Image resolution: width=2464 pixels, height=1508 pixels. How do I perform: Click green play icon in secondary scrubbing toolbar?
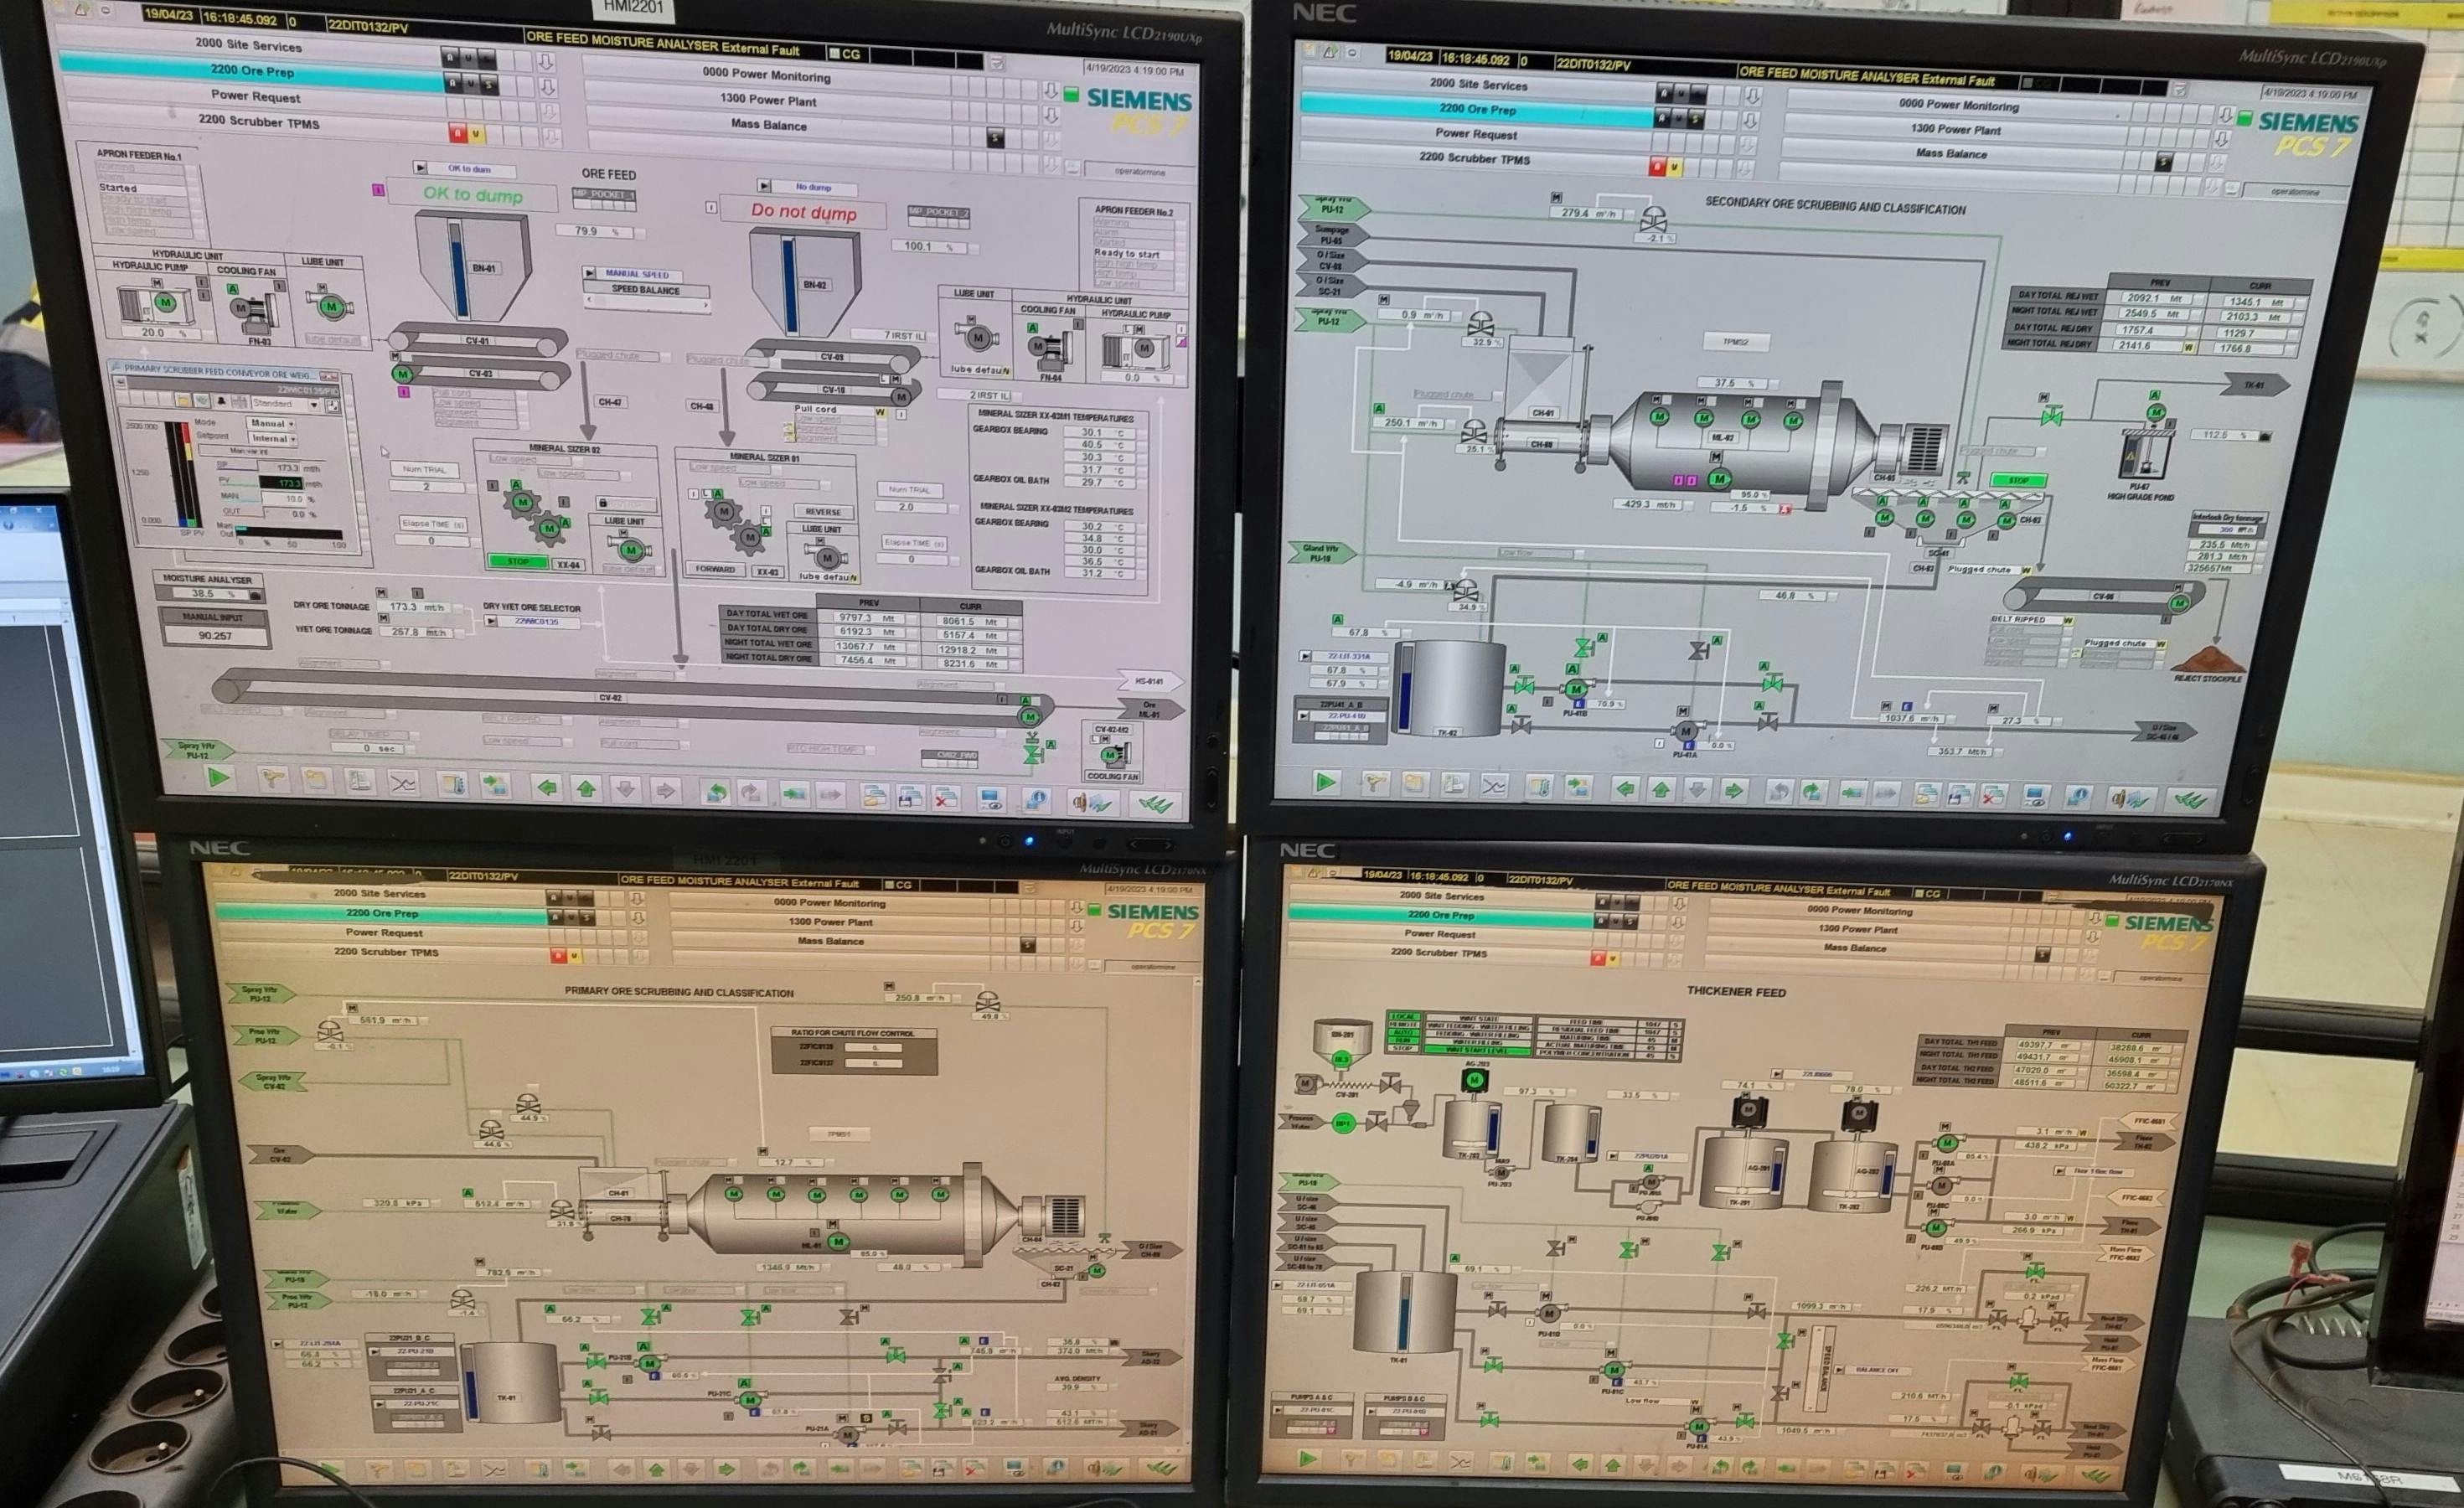(1326, 782)
